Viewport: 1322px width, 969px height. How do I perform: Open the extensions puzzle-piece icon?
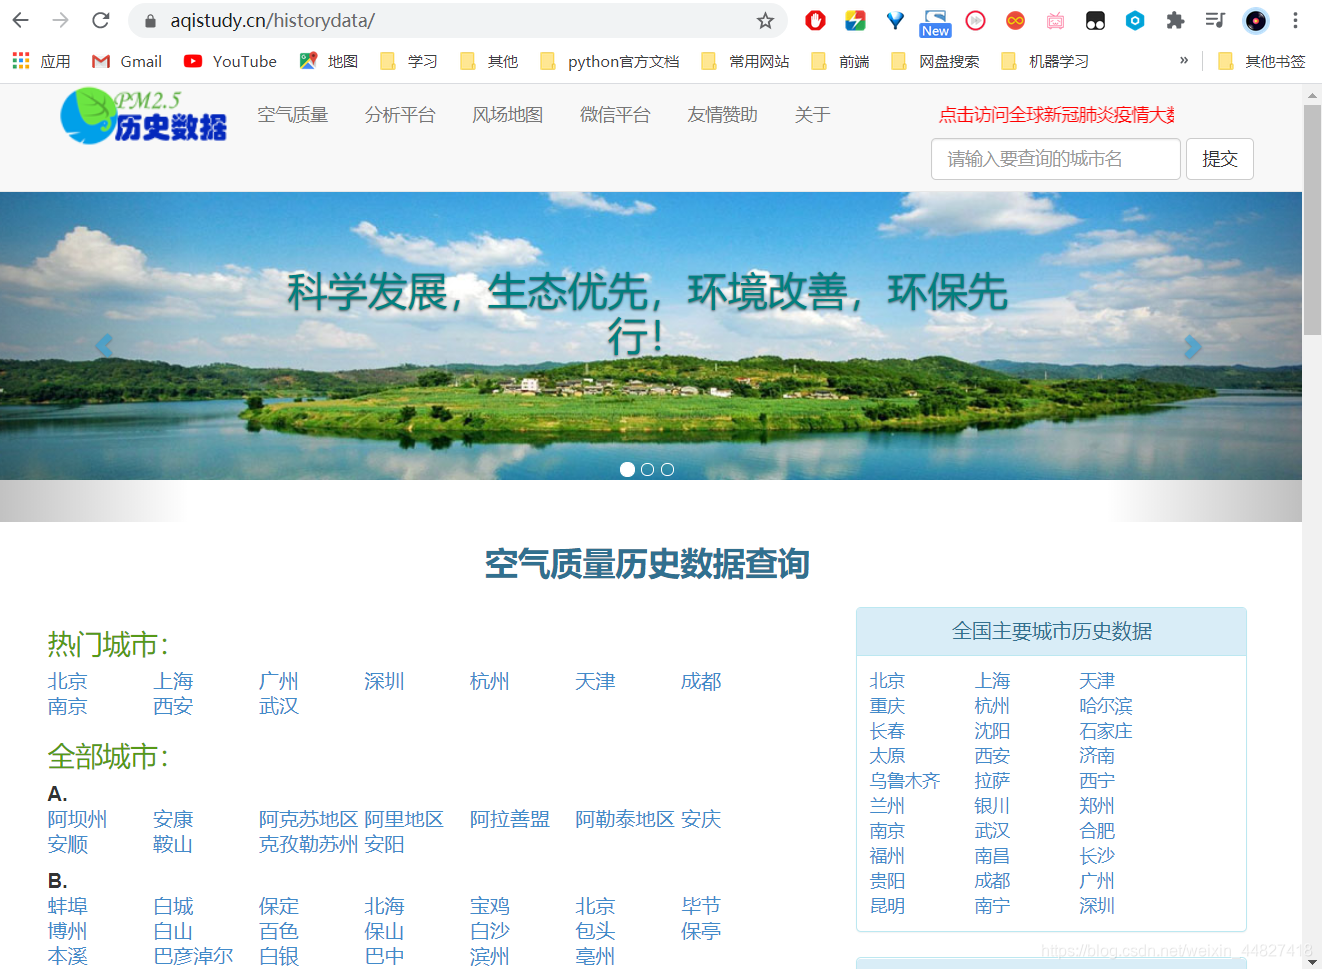(1175, 20)
